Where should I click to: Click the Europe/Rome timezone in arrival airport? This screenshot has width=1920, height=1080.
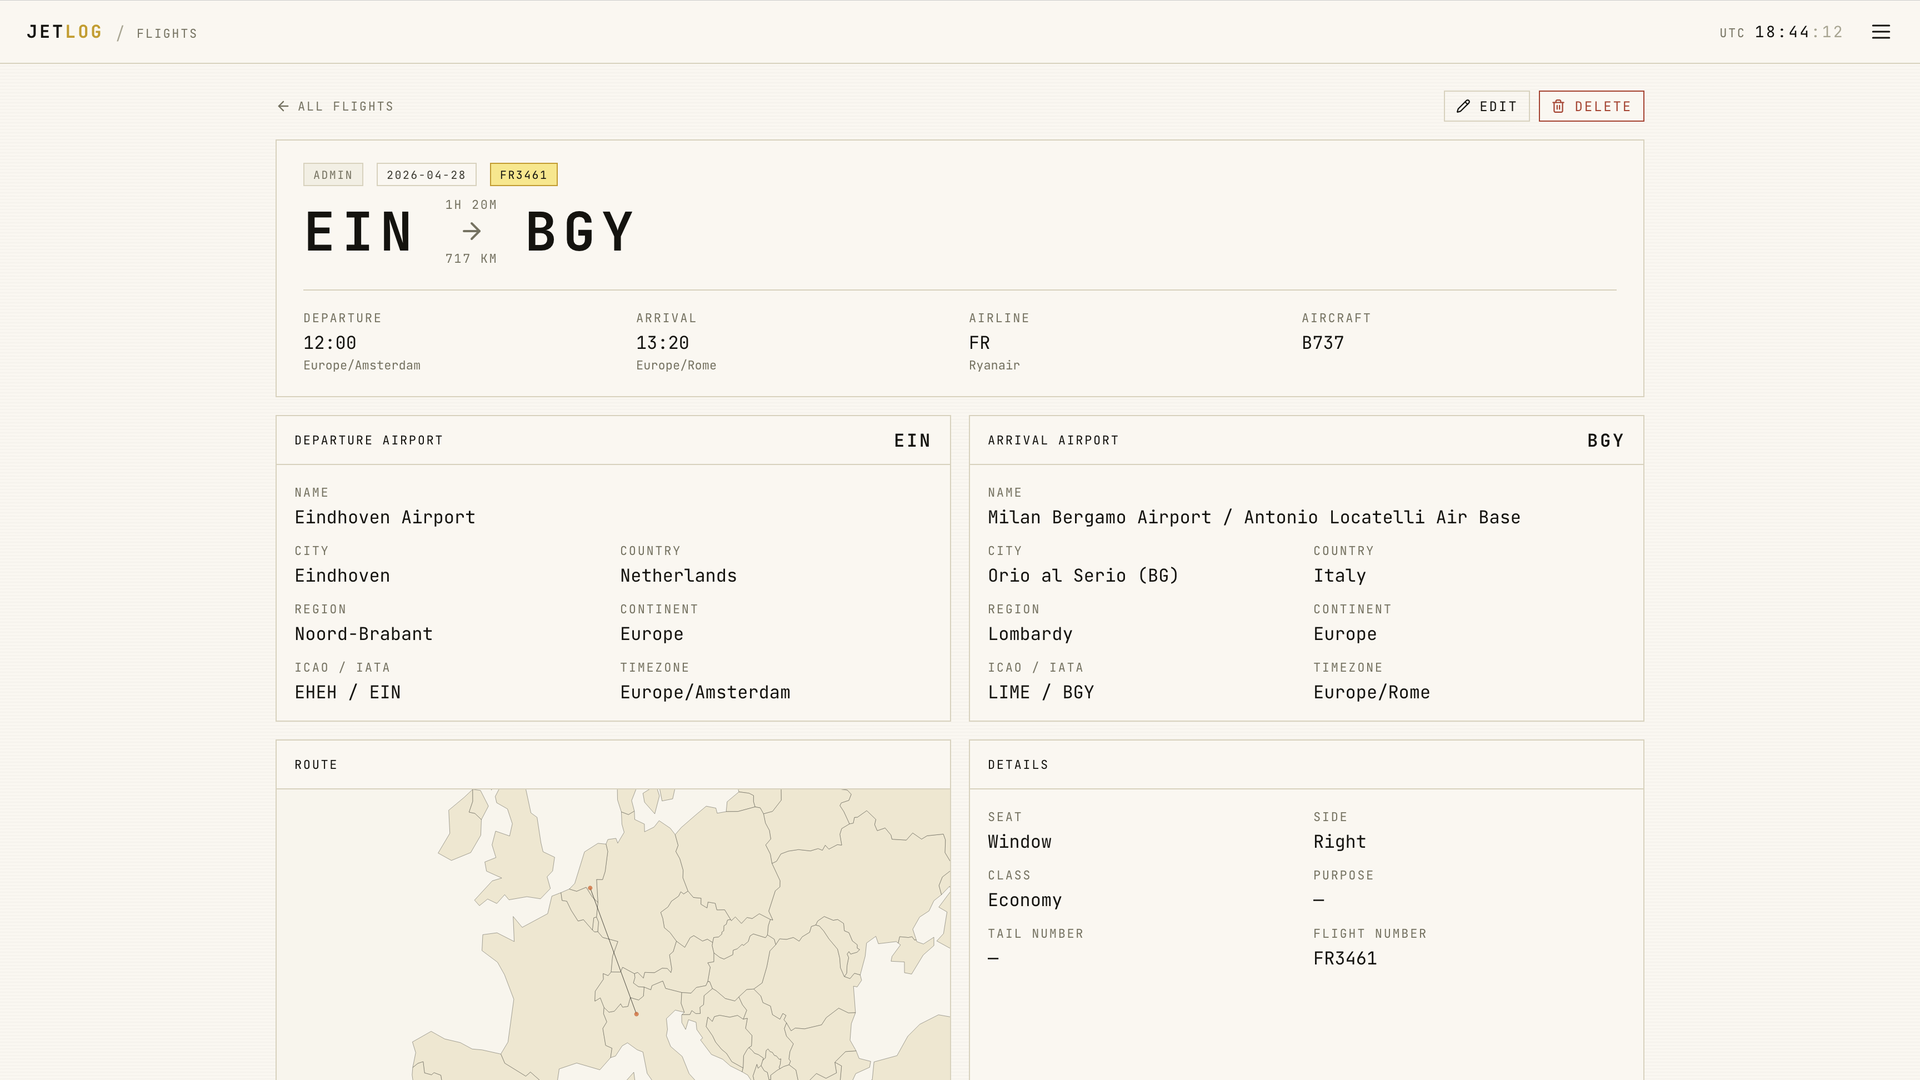click(x=1372, y=692)
